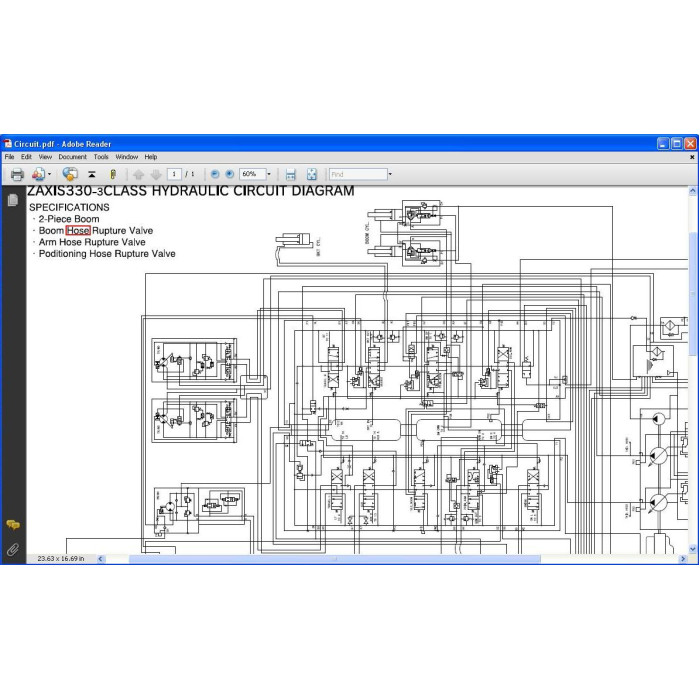Open the Edit menu
The height and width of the screenshot is (700, 700).
click(26, 157)
